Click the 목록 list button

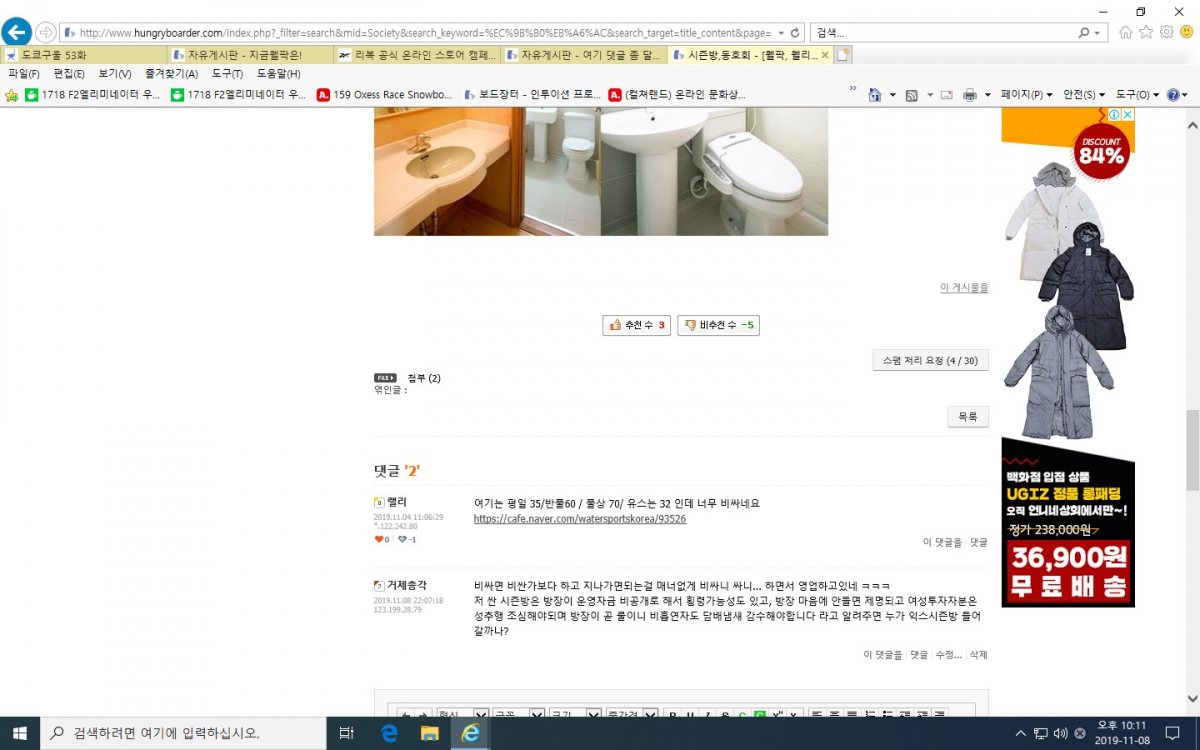coord(968,417)
